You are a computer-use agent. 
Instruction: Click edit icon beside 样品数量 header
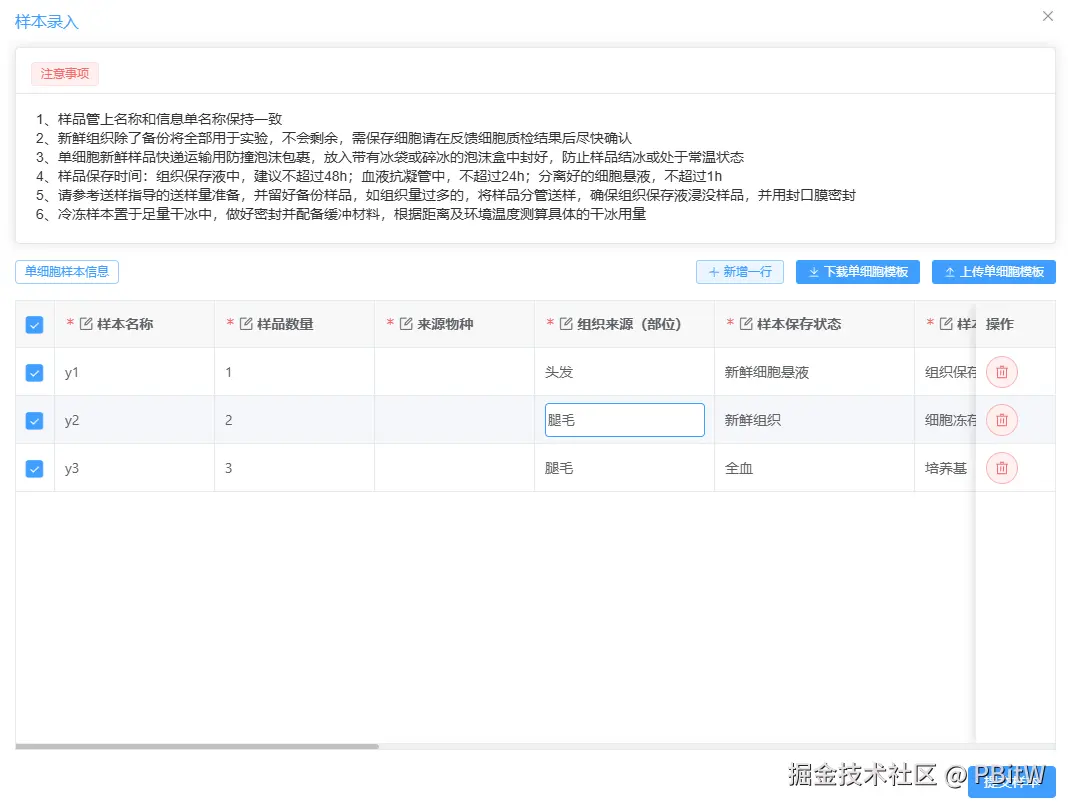coord(246,323)
